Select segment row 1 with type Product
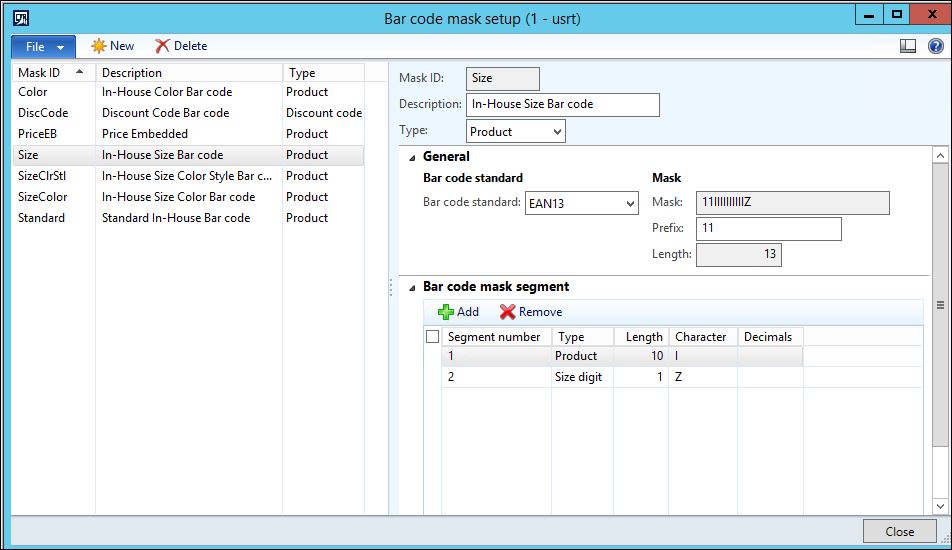Image resolution: width=952 pixels, height=550 pixels. pos(622,356)
